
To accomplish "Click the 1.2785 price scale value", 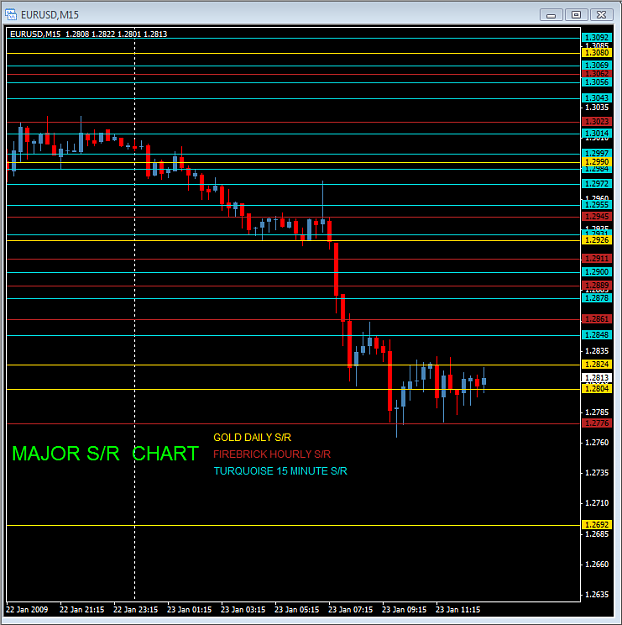I will pyautogui.click(x=597, y=412).
